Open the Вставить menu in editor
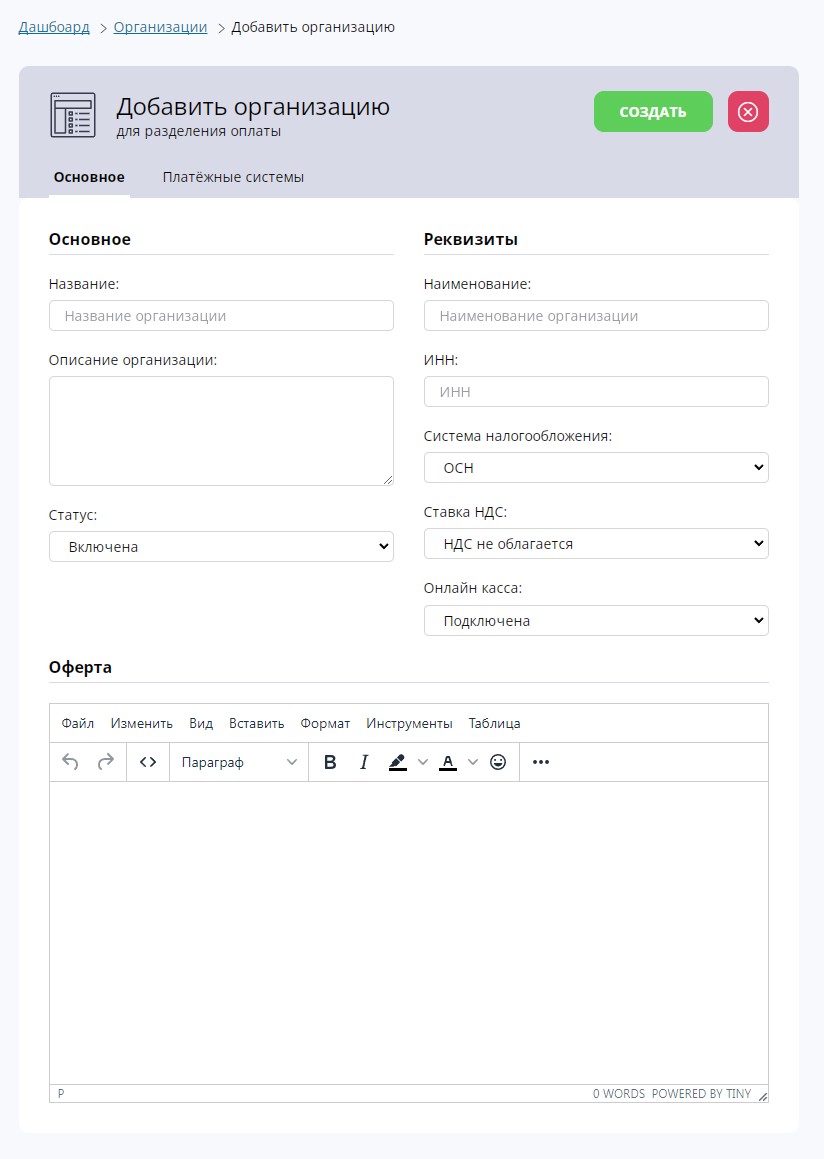Screen dimensions: 824x1159 click(x=256, y=723)
